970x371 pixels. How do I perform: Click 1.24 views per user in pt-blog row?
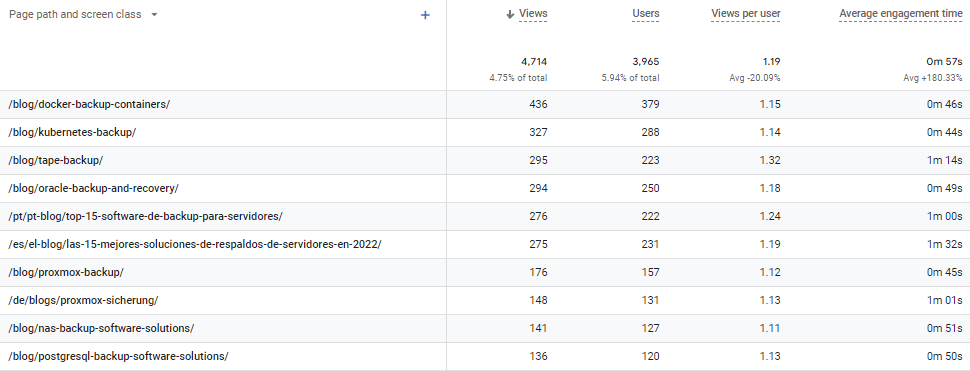pyautogui.click(x=771, y=216)
